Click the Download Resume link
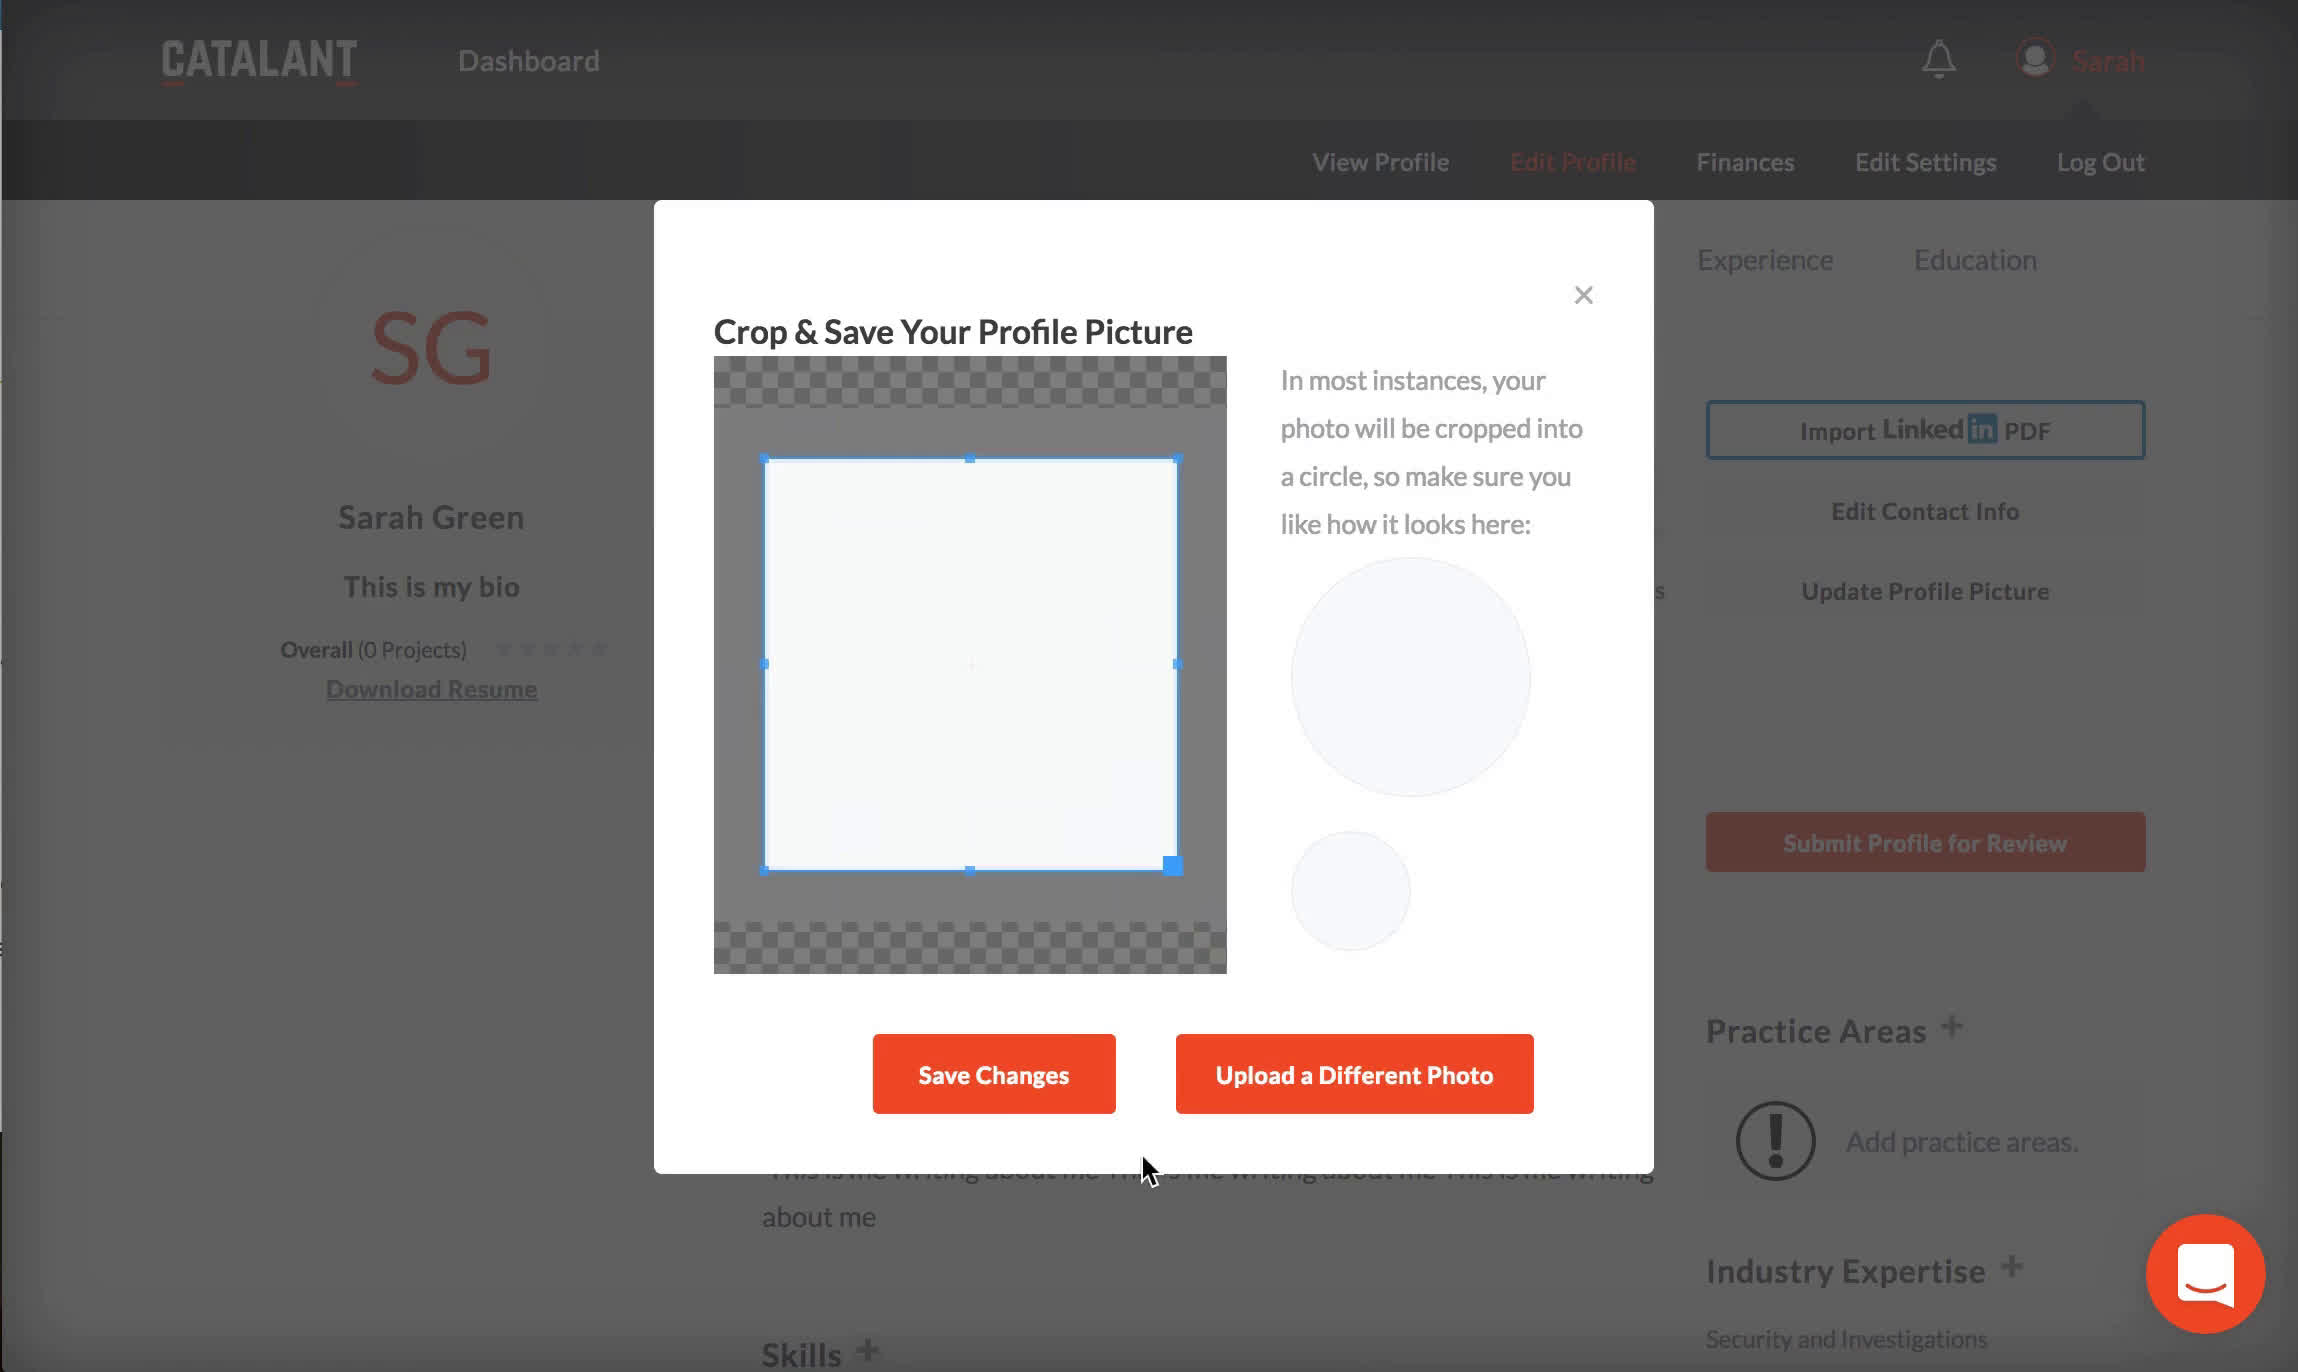Image resolution: width=2298 pixels, height=1372 pixels. click(x=431, y=688)
